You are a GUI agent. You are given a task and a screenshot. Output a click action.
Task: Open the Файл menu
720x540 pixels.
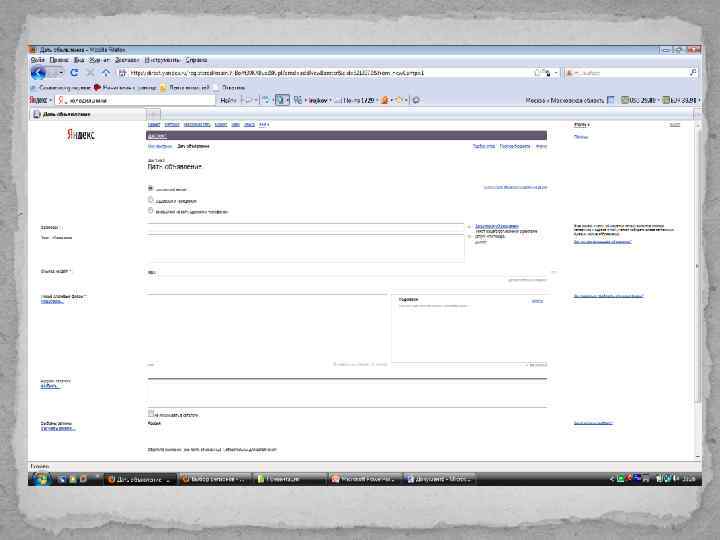click(x=38, y=60)
